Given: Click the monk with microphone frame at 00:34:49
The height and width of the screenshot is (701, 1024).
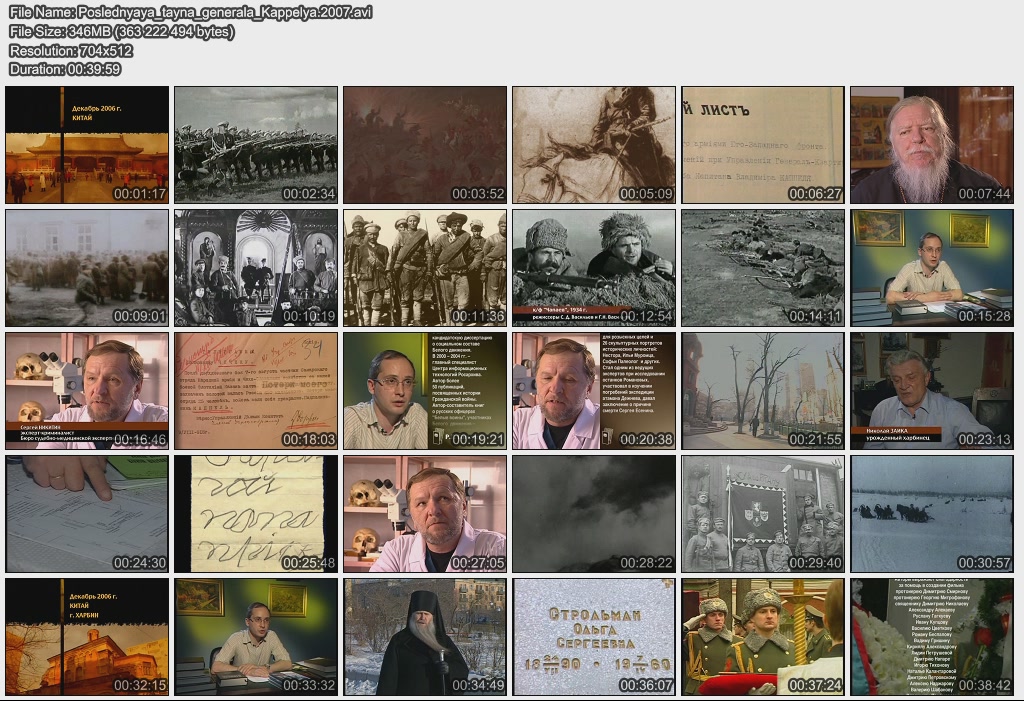Looking at the screenshot, I should click(x=425, y=637).
